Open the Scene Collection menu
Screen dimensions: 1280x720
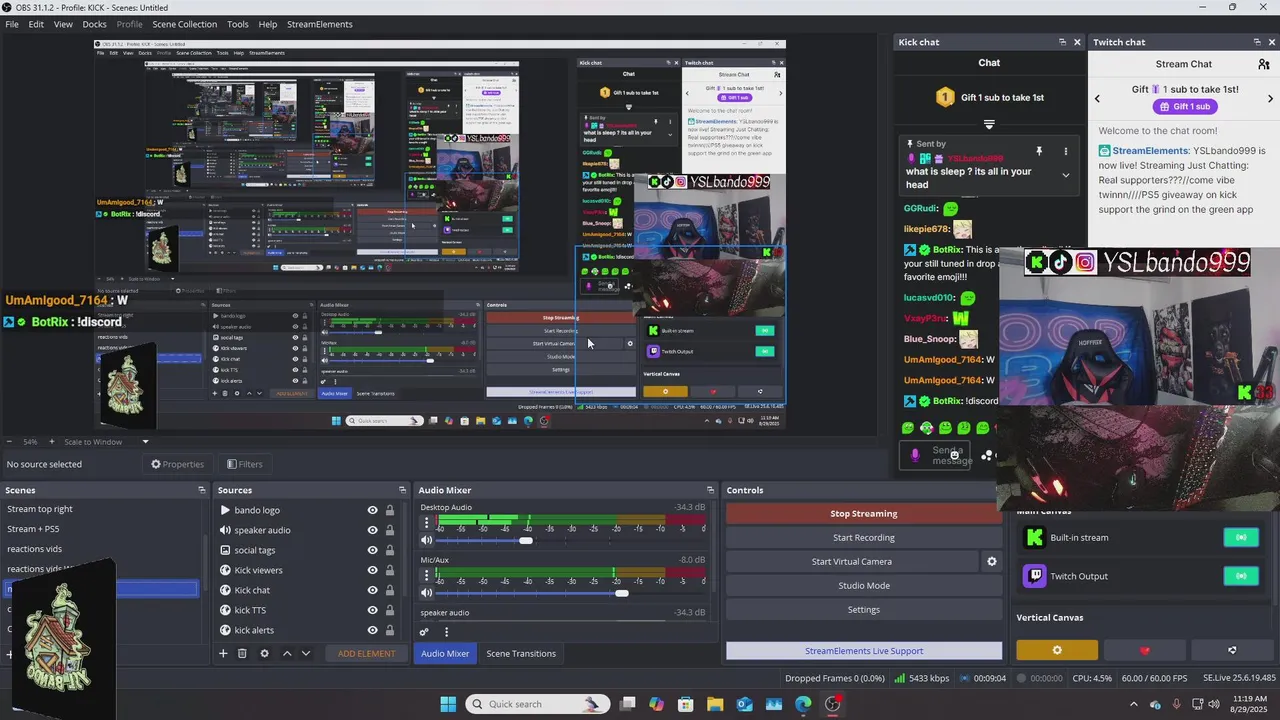pos(184,24)
